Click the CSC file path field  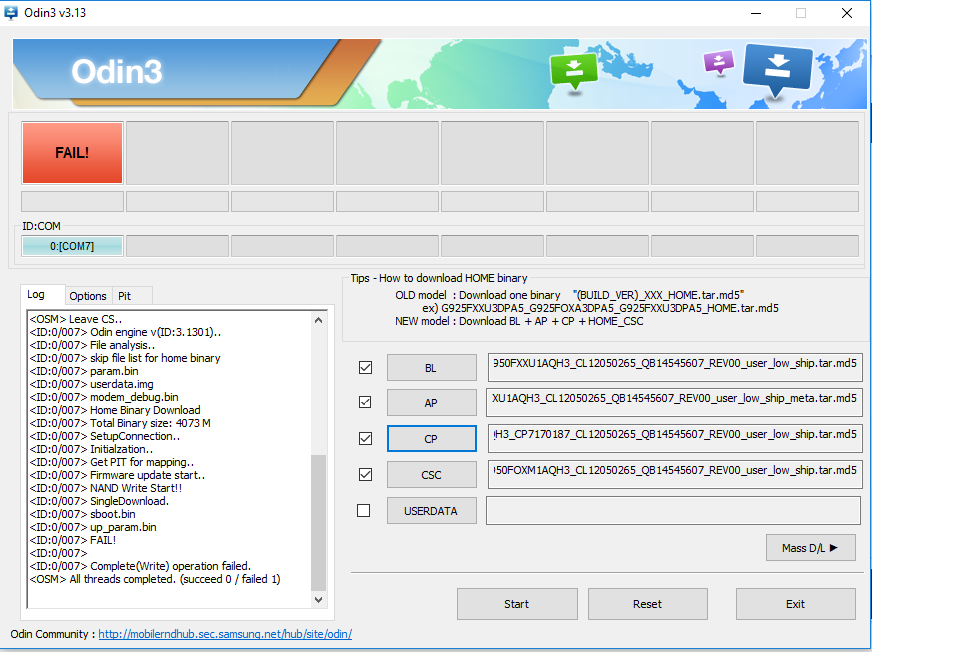[x=675, y=474]
